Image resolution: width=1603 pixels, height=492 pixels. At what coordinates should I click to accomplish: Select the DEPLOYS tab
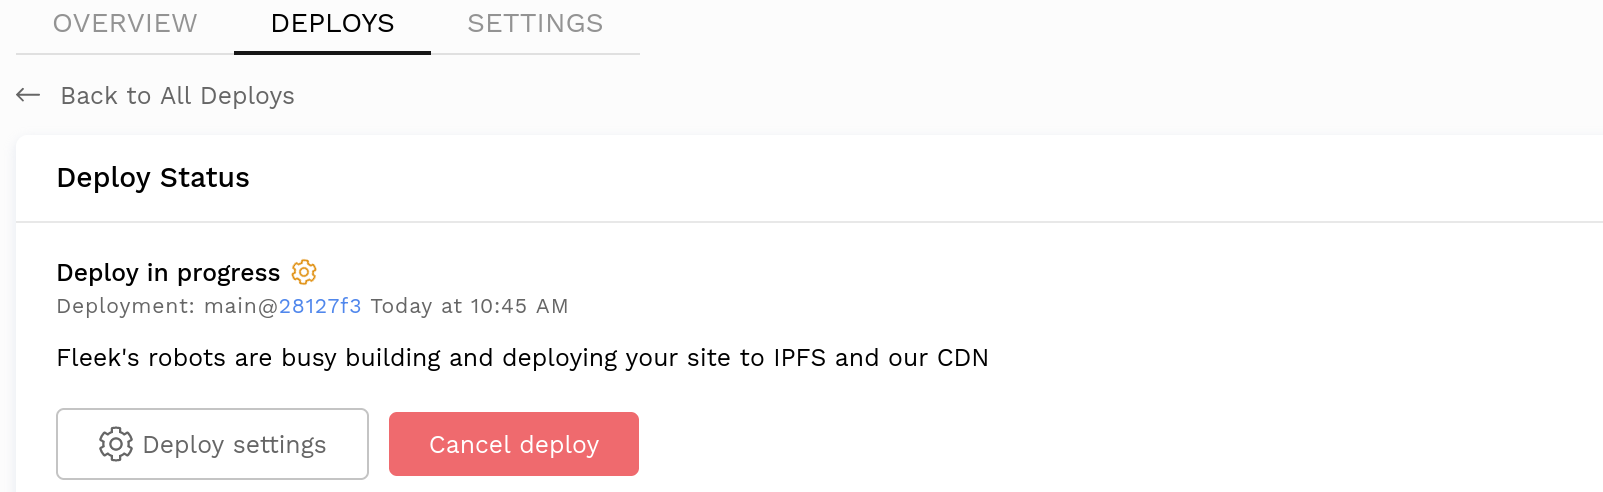(x=332, y=24)
